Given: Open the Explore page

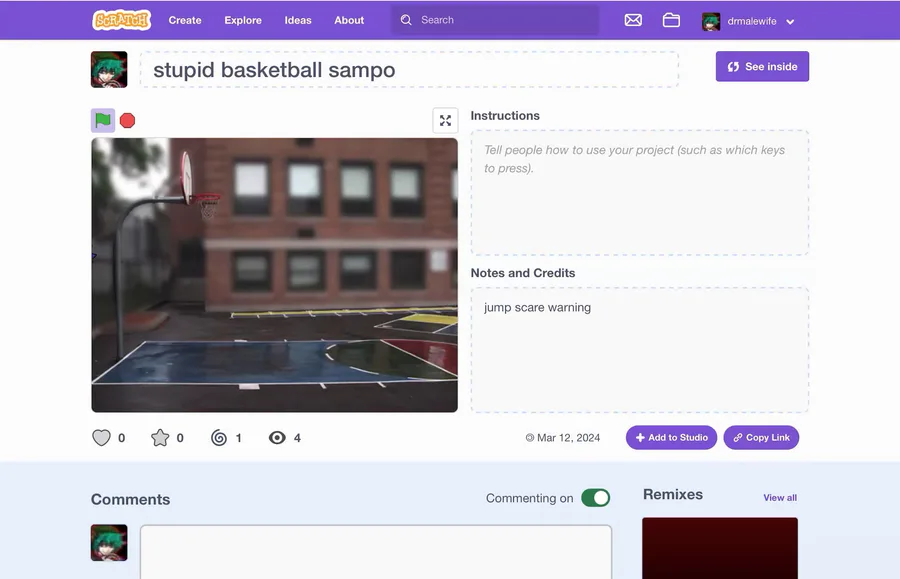Looking at the screenshot, I should click(243, 20).
